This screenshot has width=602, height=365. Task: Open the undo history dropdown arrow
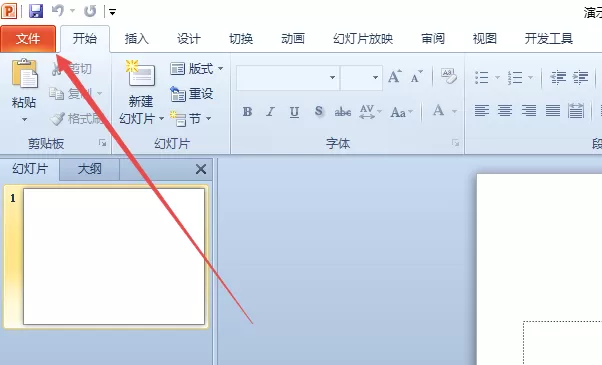72,11
